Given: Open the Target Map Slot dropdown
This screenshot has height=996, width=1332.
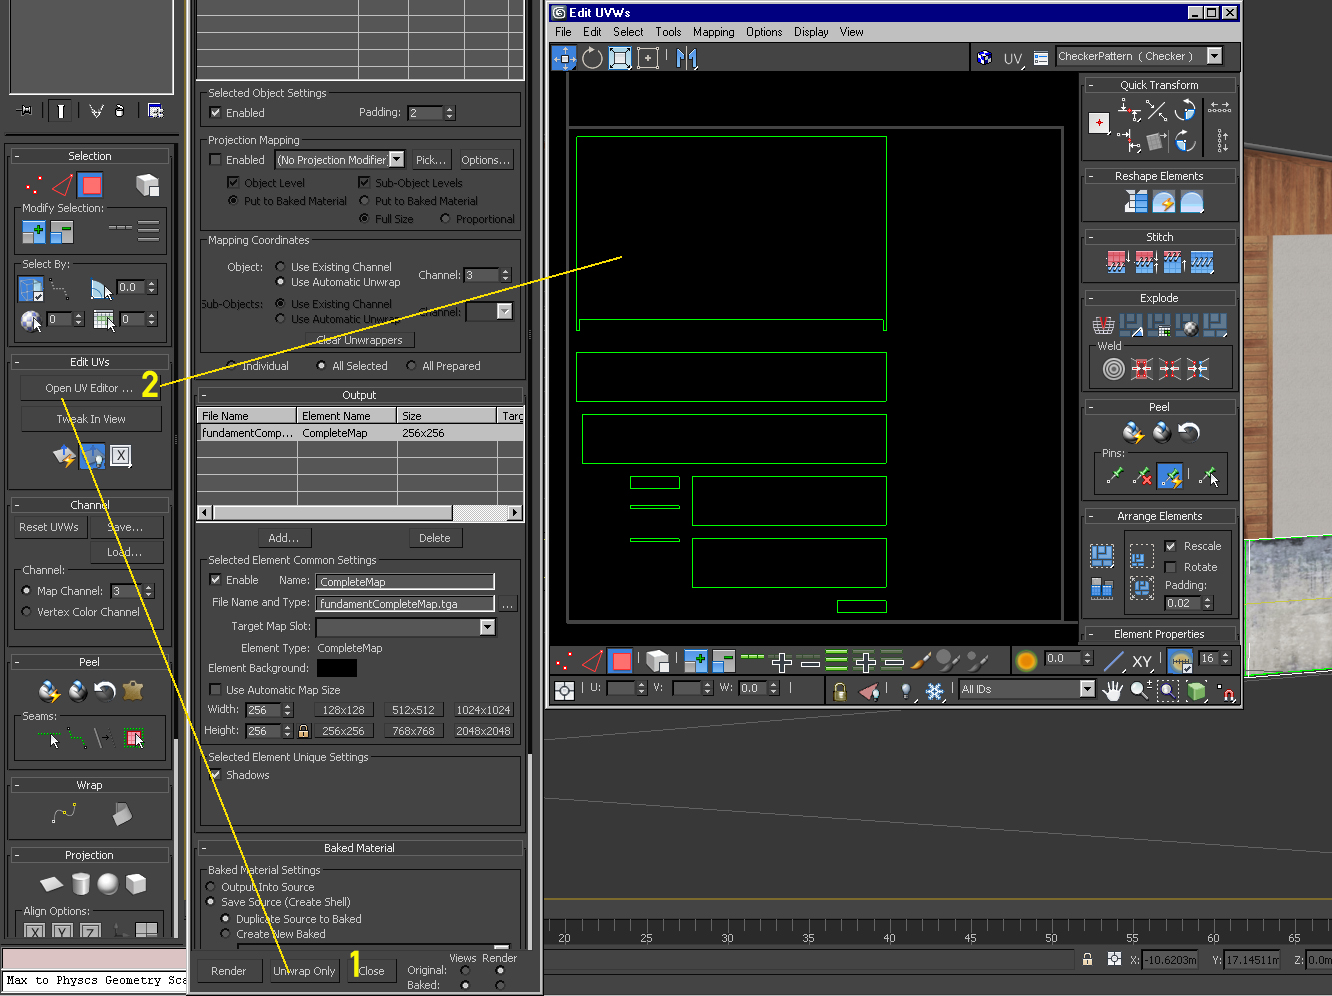Looking at the screenshot, I should (x=487, y=627).
